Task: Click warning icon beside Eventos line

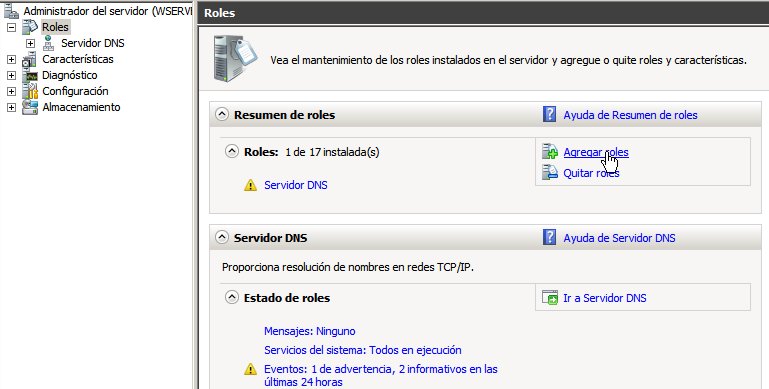Action: 250,369
